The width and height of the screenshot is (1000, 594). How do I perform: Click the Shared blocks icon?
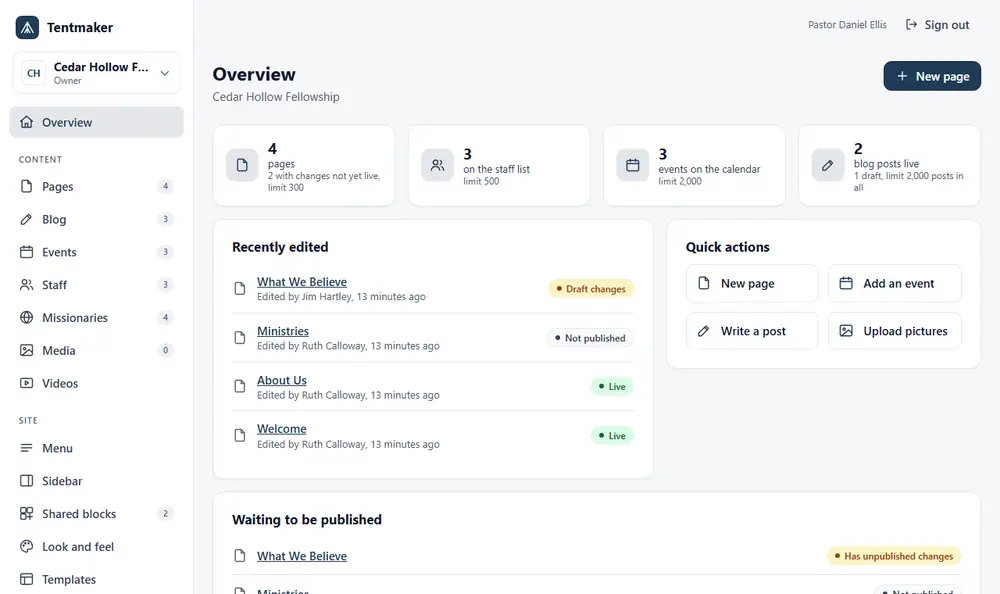(x=26, y=514)
